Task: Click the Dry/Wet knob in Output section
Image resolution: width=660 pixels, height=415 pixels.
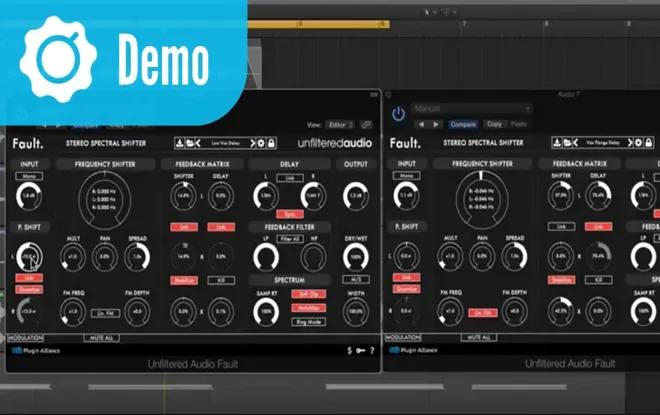Action: coord(356,257)
